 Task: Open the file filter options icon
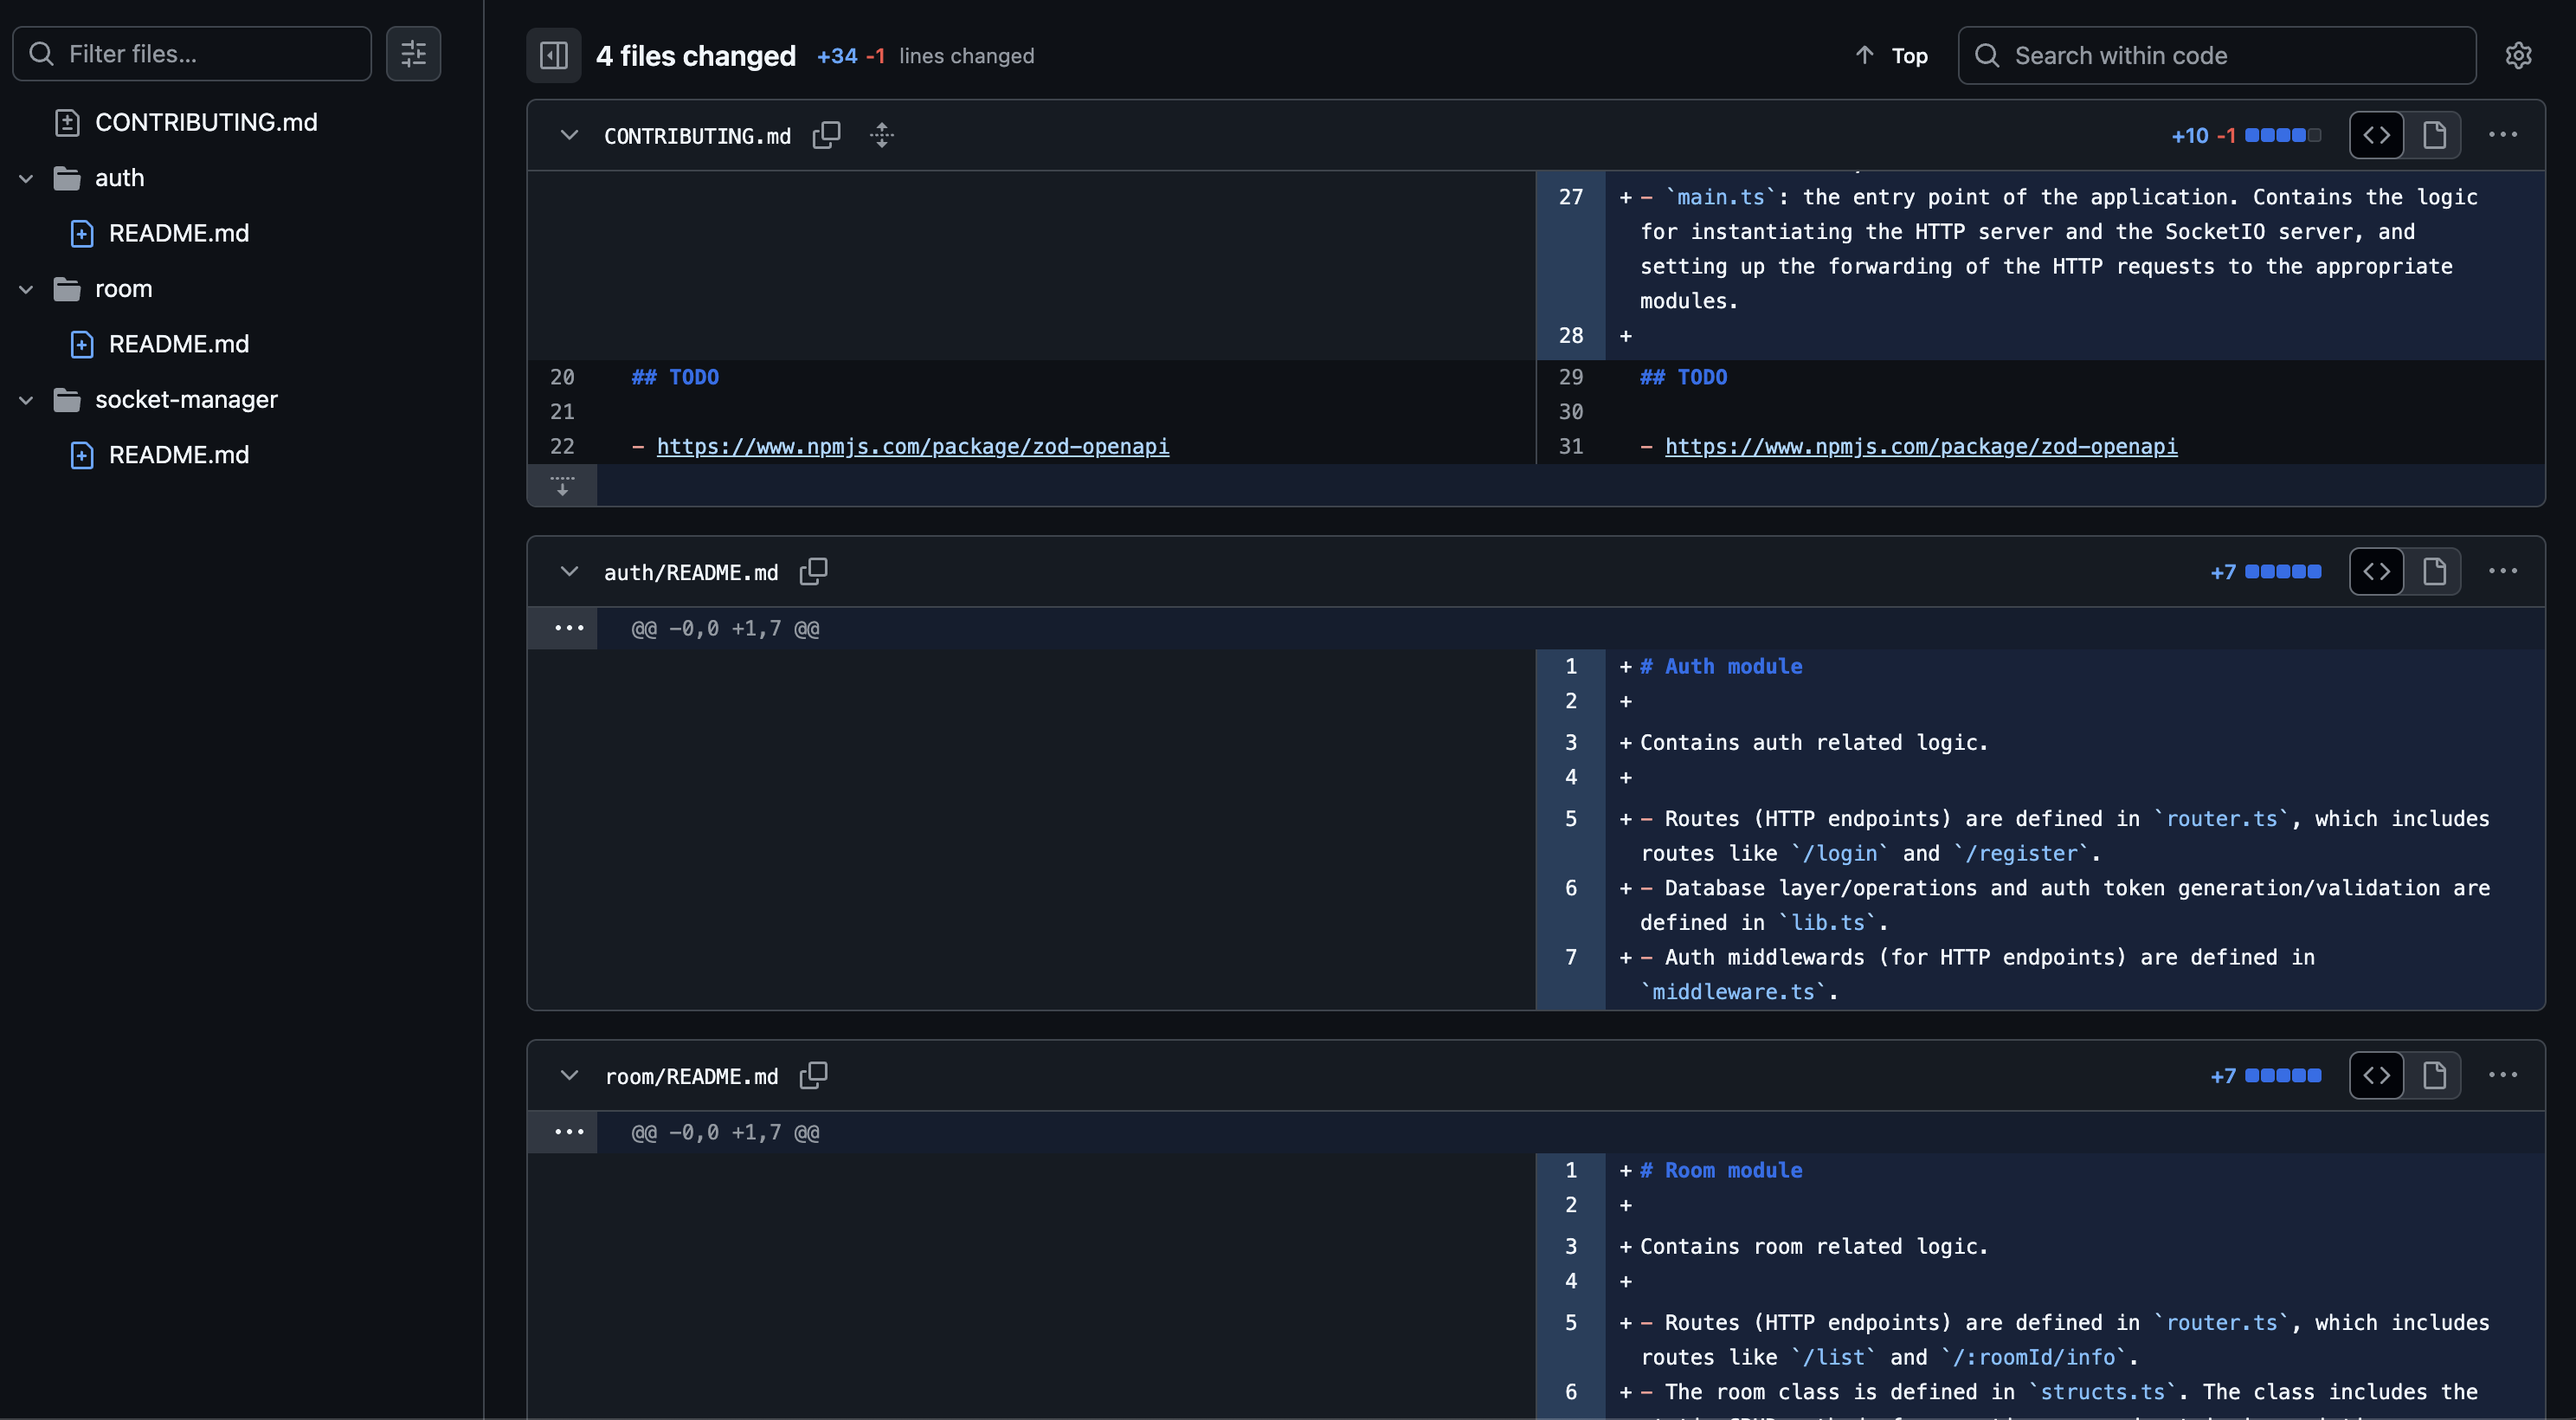coord(413,53)
